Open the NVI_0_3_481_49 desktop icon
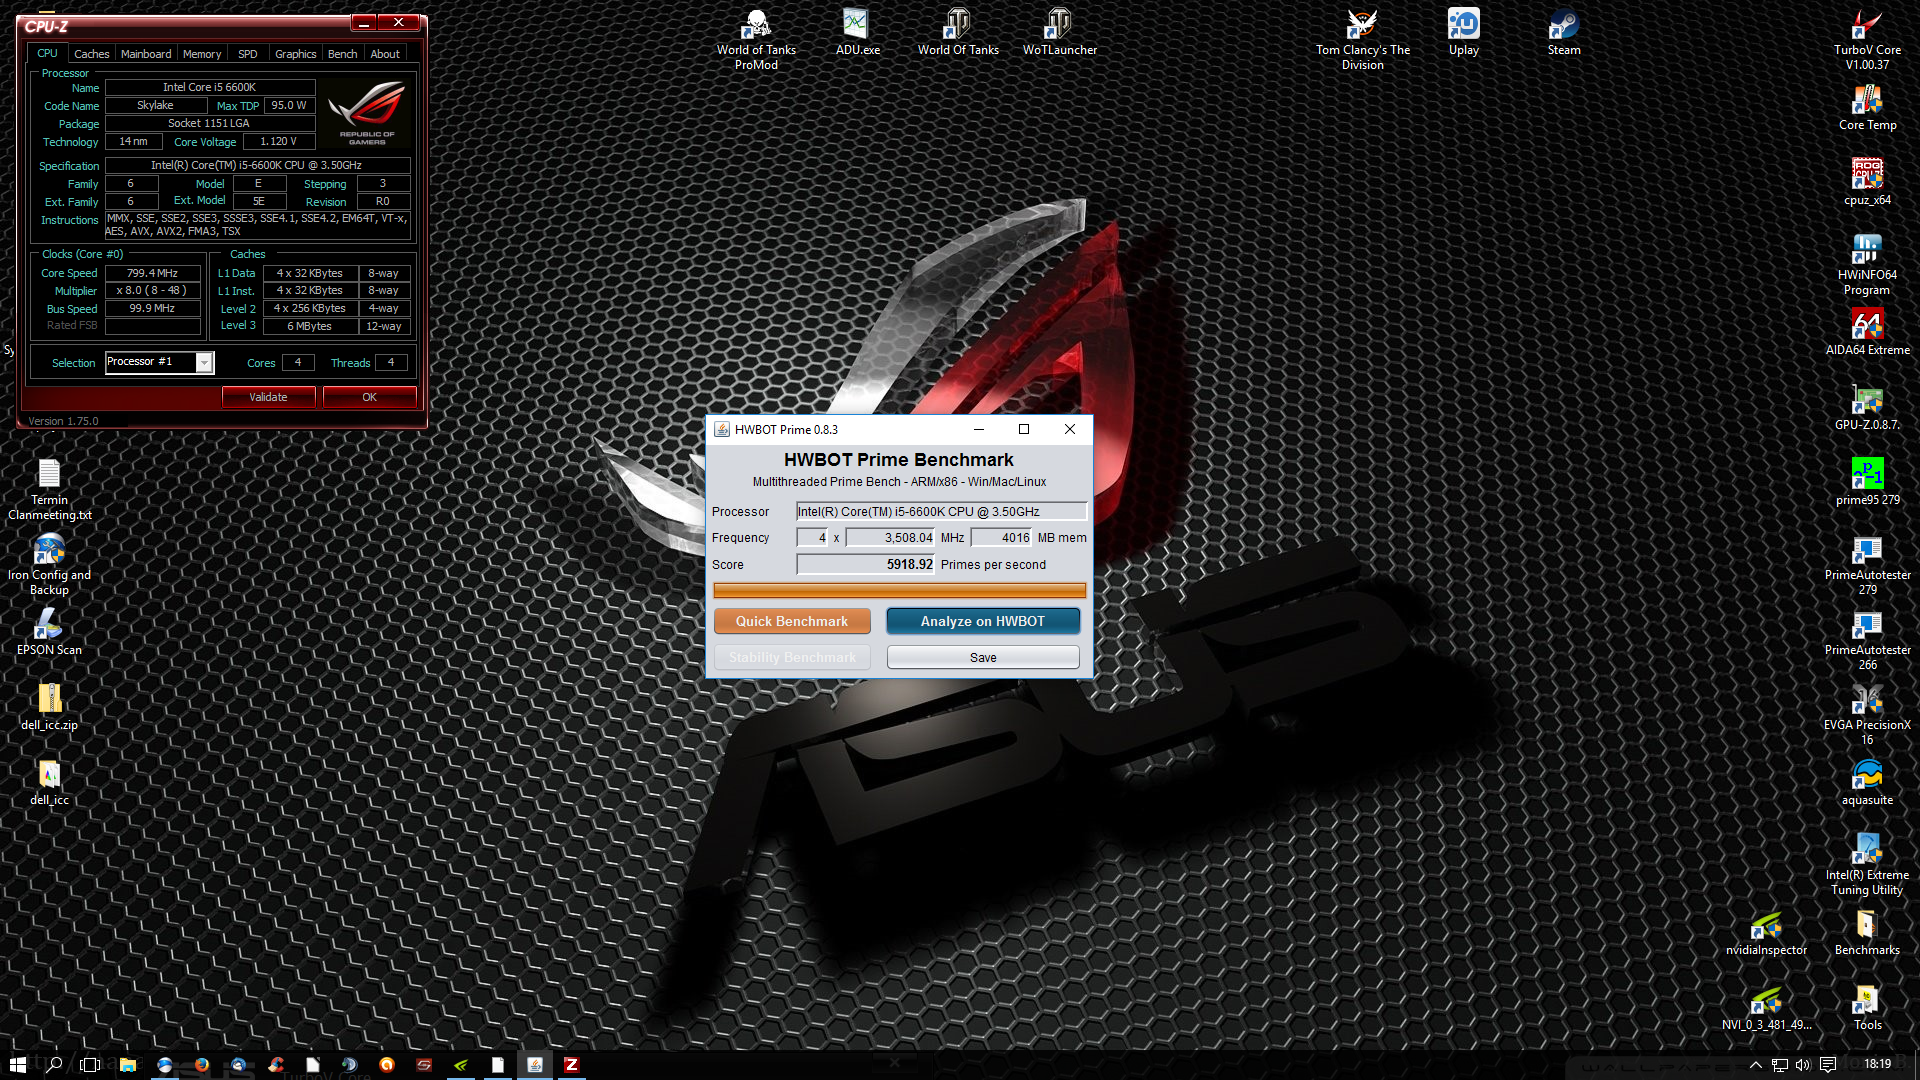The height and width of the screenshot is (1080, 1920). (1766, 1007)
